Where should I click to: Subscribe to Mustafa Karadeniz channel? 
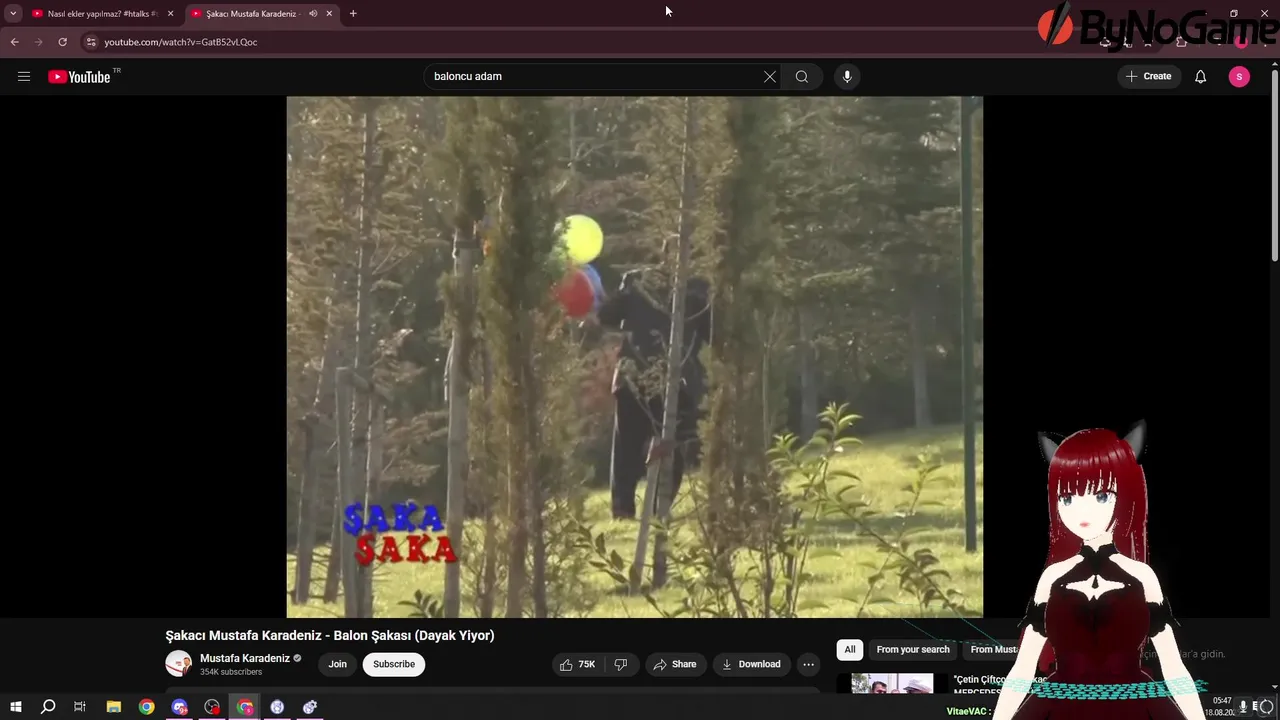pyautogui.click(x=394, y=664)
